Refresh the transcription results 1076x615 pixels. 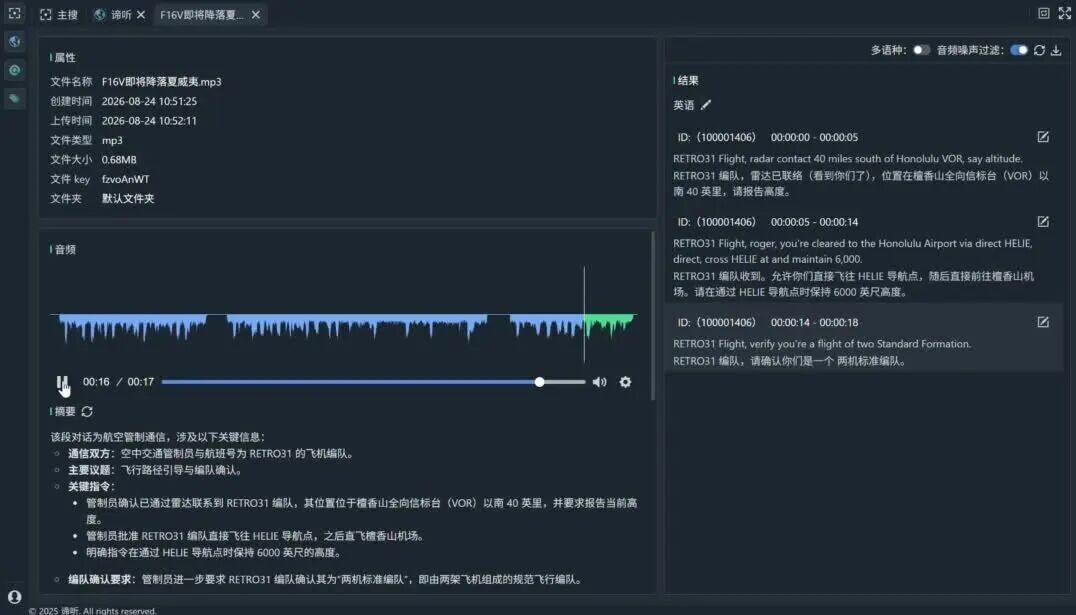click(x=1039, y=50)
